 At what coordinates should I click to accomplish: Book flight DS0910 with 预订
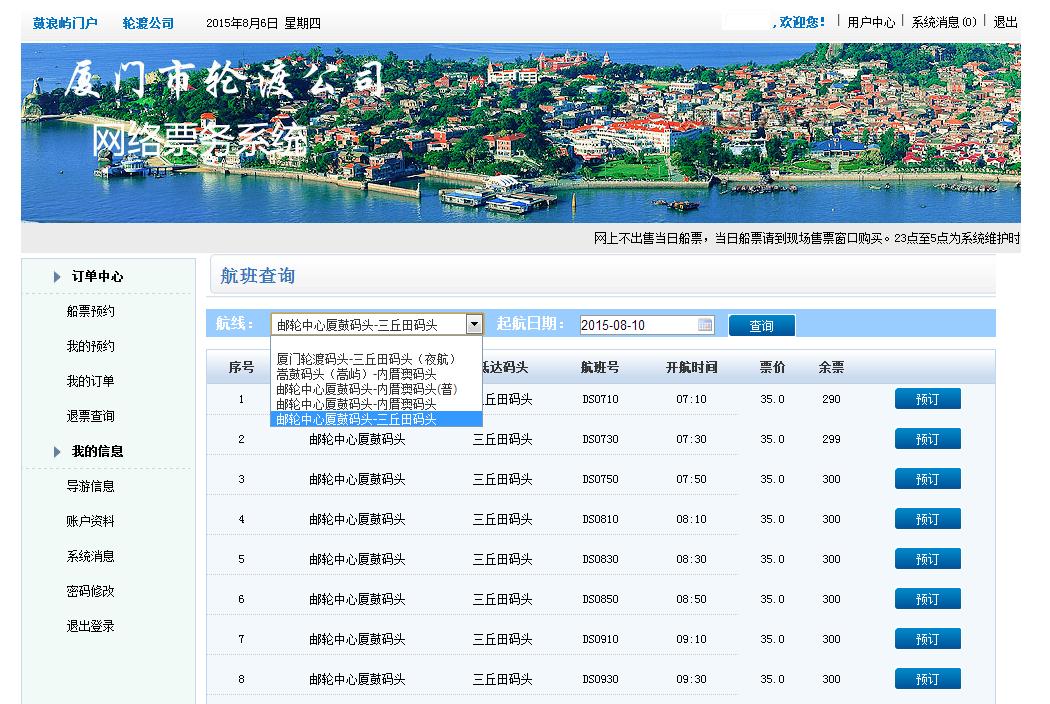pos(927,639)
